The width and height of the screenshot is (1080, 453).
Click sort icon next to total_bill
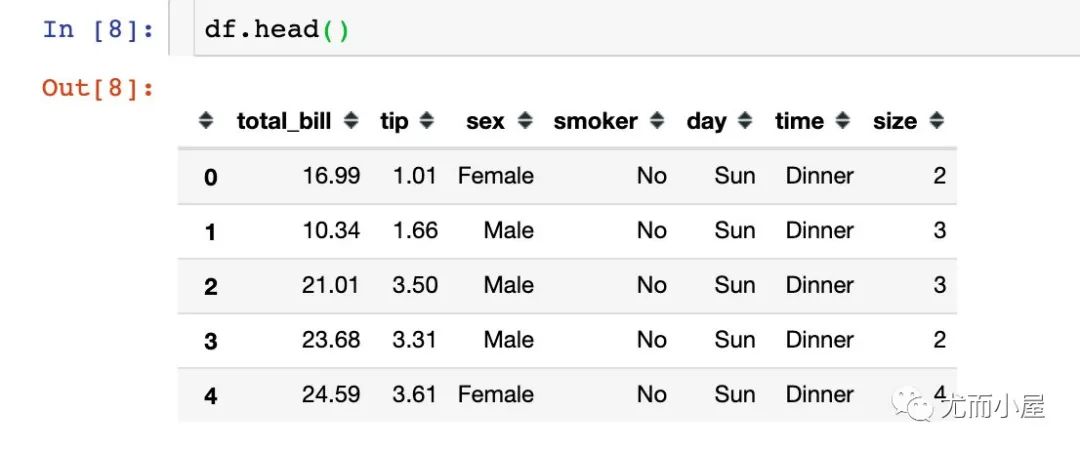tap(351, 121)
